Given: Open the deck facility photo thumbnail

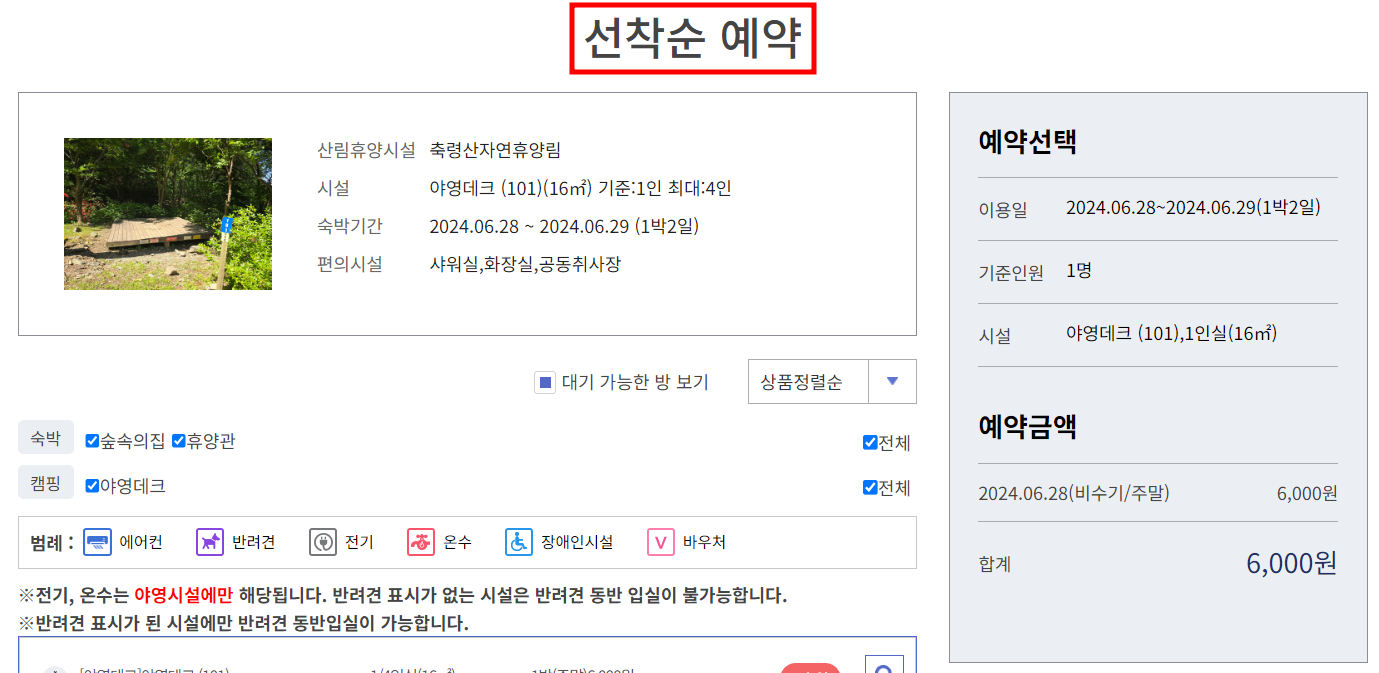Looking at the screenshot, I should [168, 214].
